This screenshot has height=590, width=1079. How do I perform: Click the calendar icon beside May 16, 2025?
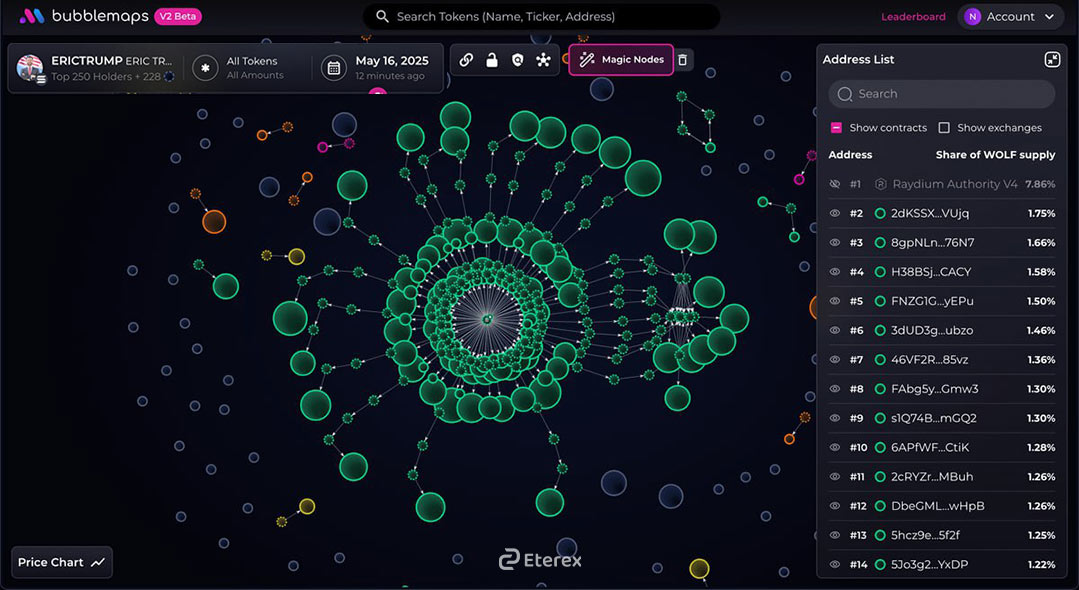[x=334, y=68]
